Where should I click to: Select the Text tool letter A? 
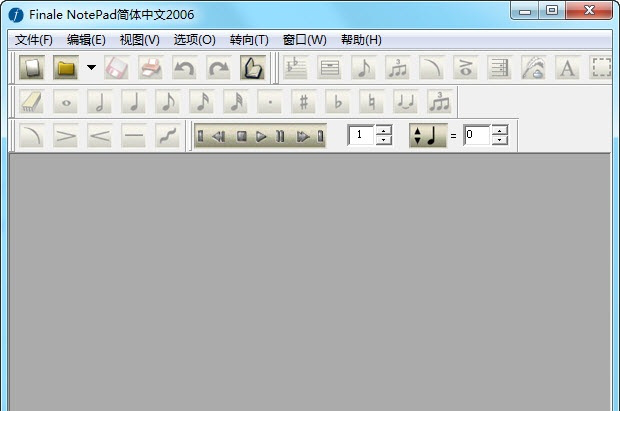tap(568, 68)
